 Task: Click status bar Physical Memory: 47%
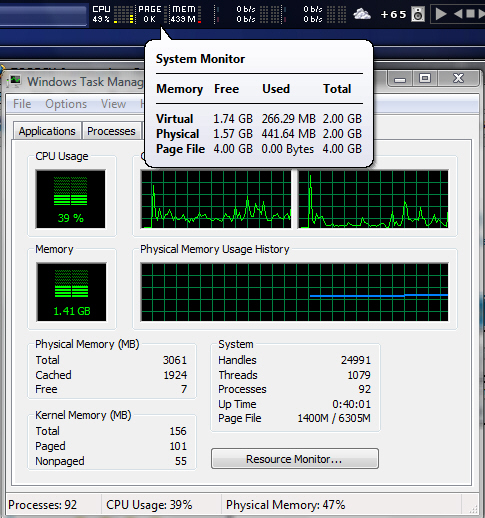(285, 505)
